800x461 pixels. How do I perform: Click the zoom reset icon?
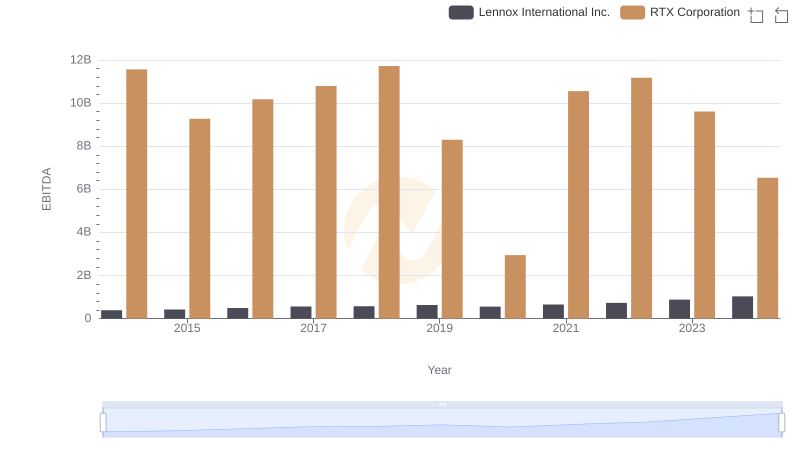pyautogui.click(x=781, y=15)
